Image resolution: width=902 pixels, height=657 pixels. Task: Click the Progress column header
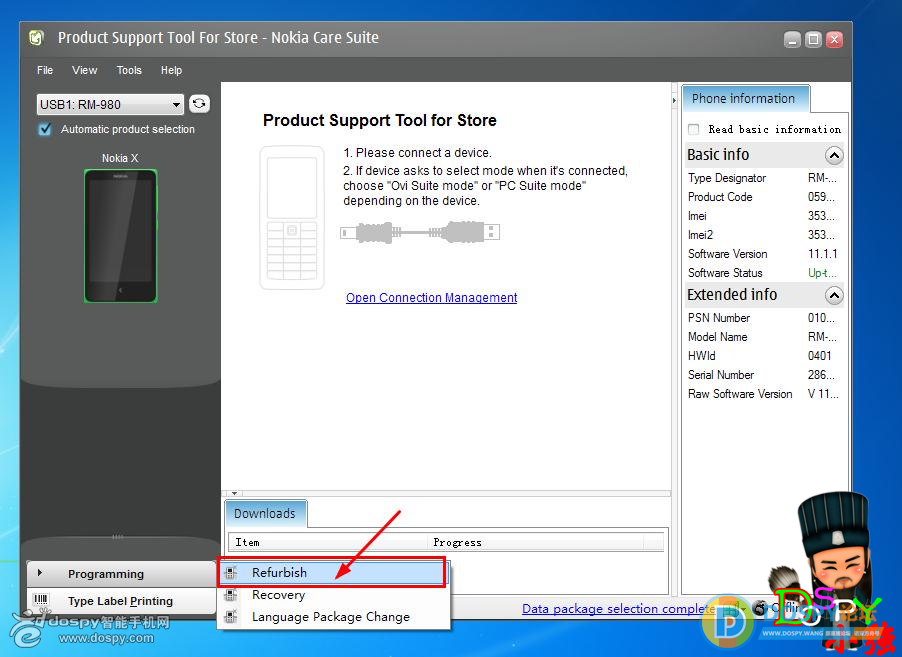(x=535, y=542)
